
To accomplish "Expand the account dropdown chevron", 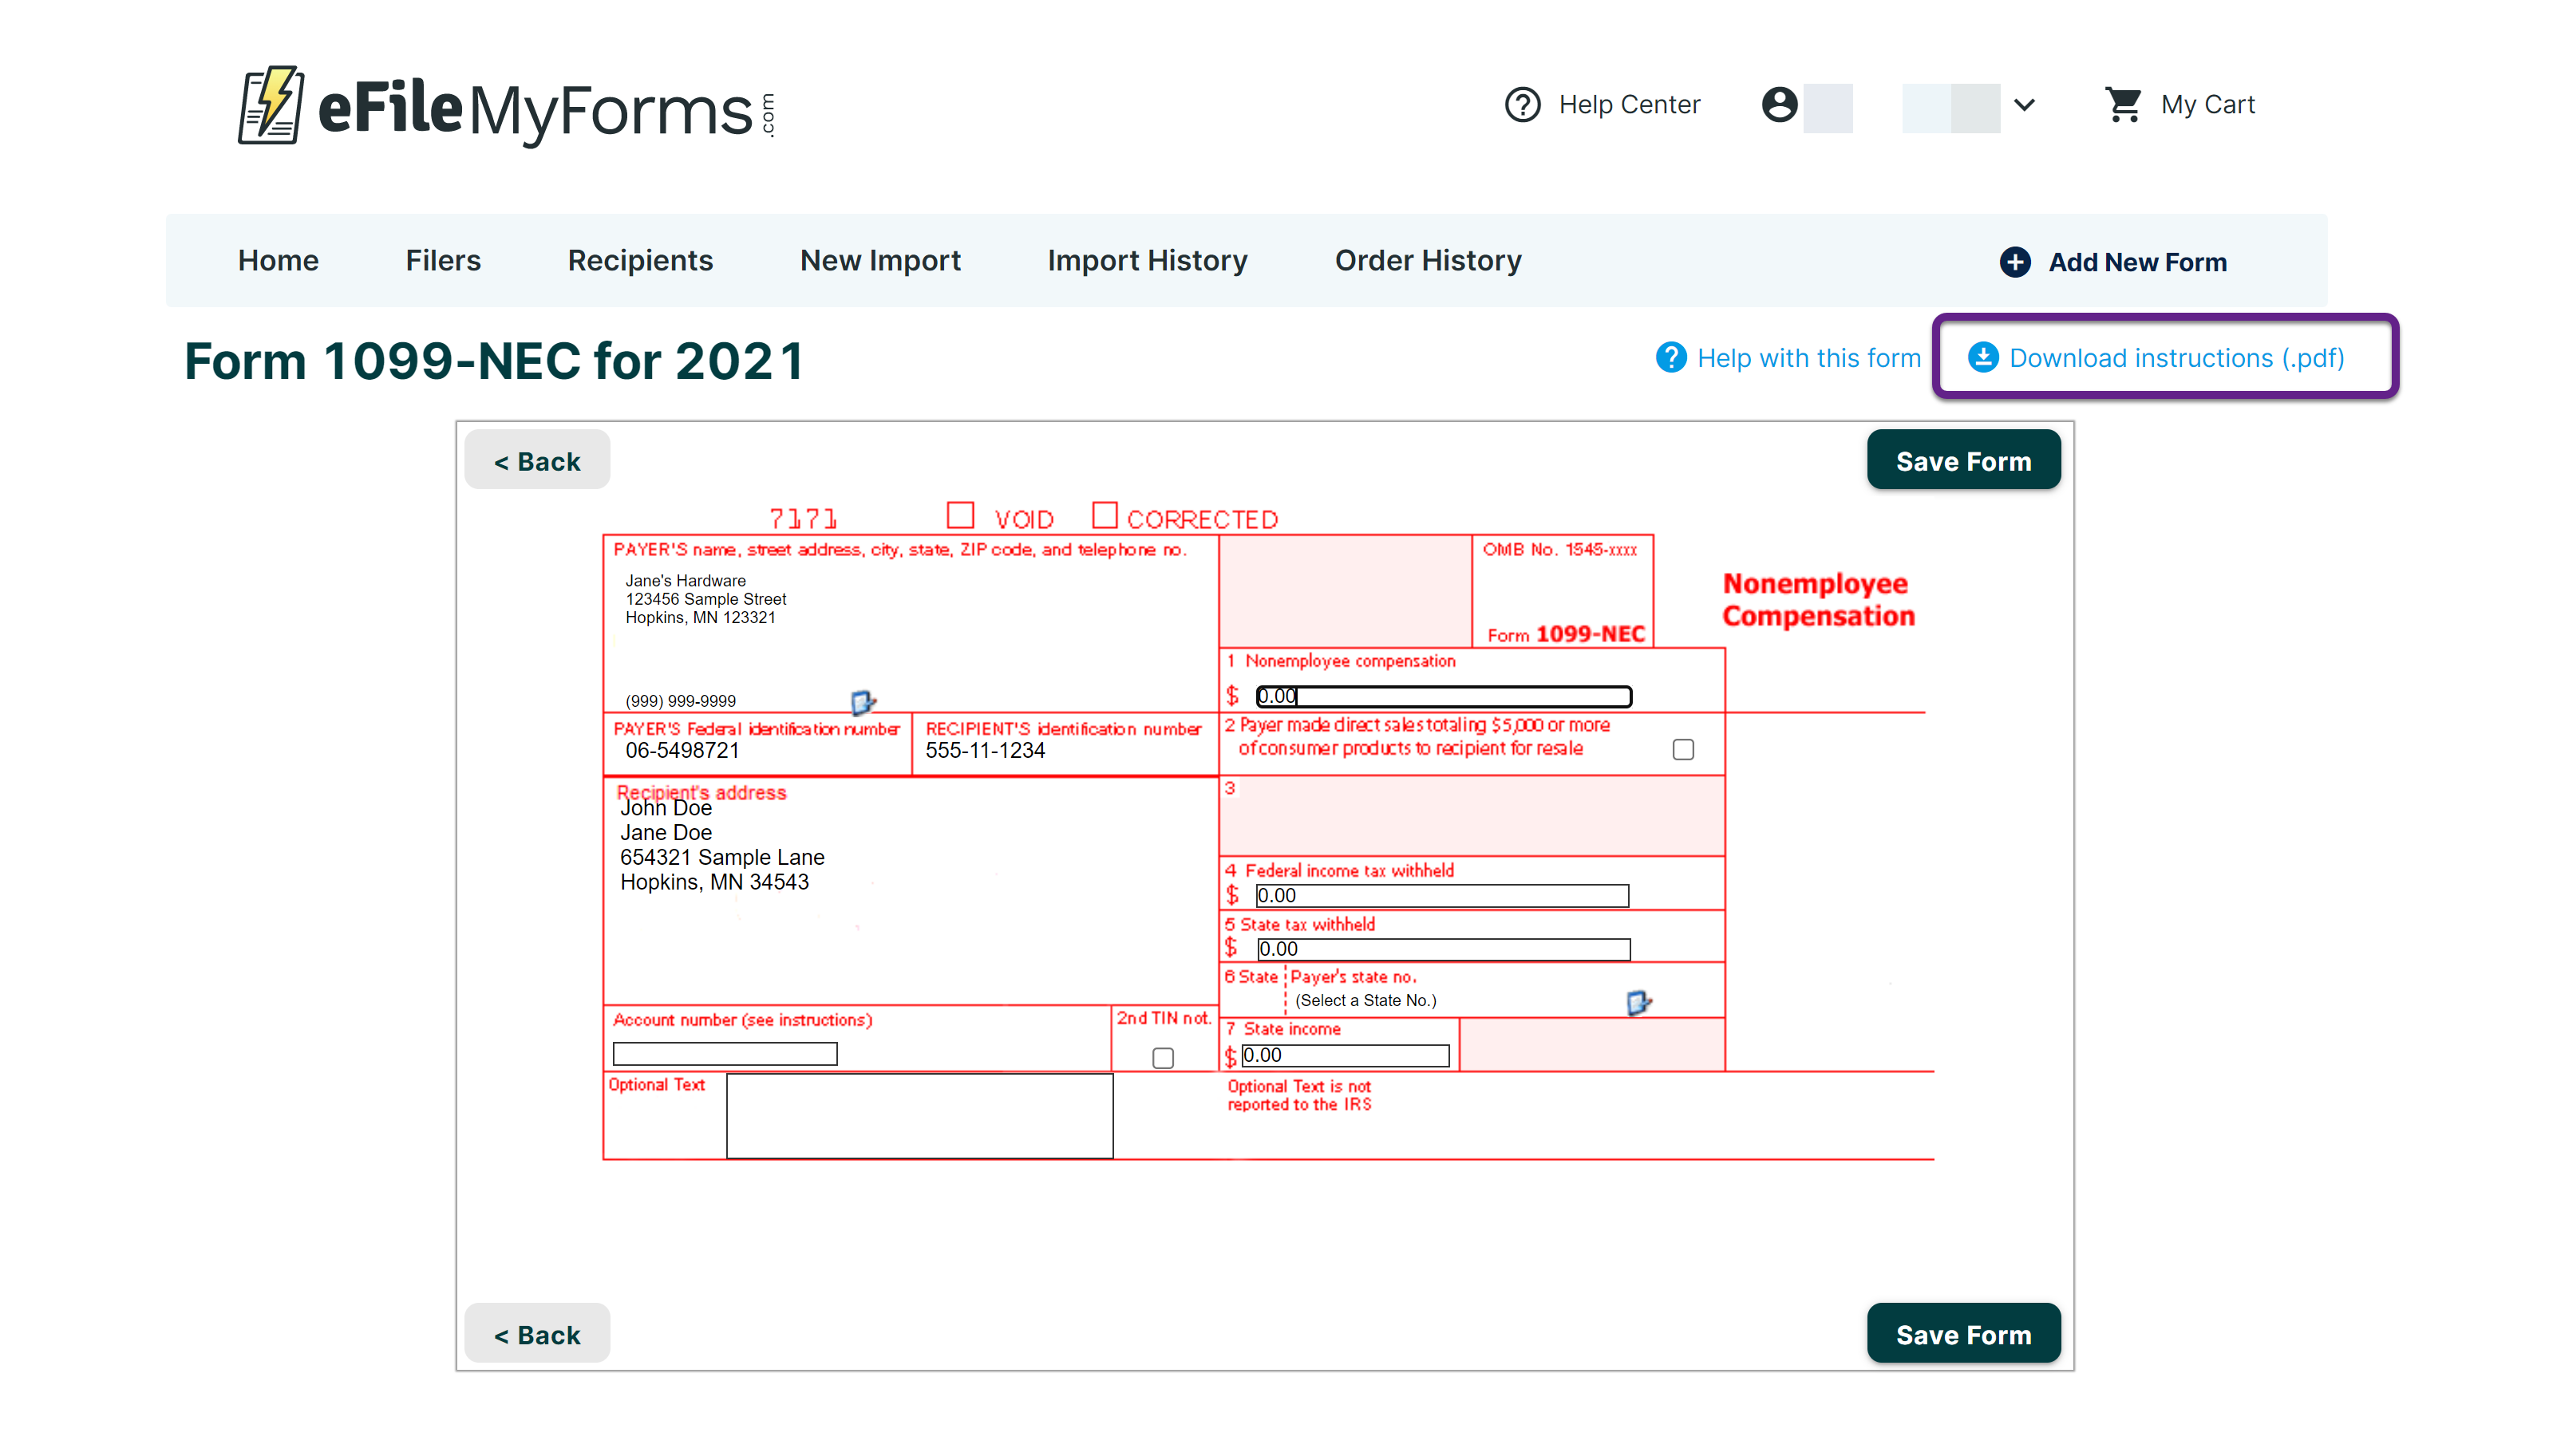I will (2024, 105).
